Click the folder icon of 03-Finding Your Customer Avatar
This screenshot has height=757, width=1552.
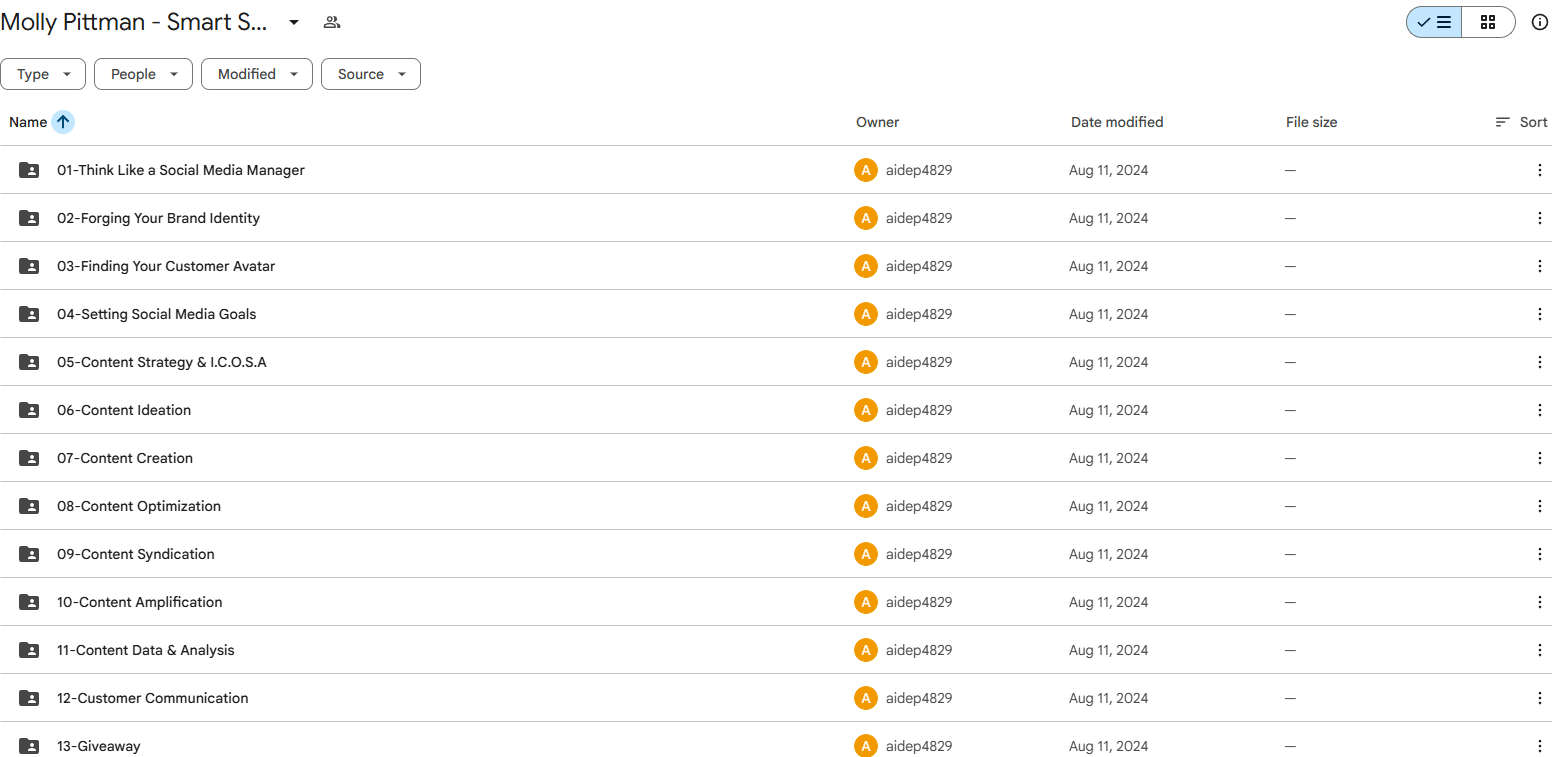coord(29,266)
